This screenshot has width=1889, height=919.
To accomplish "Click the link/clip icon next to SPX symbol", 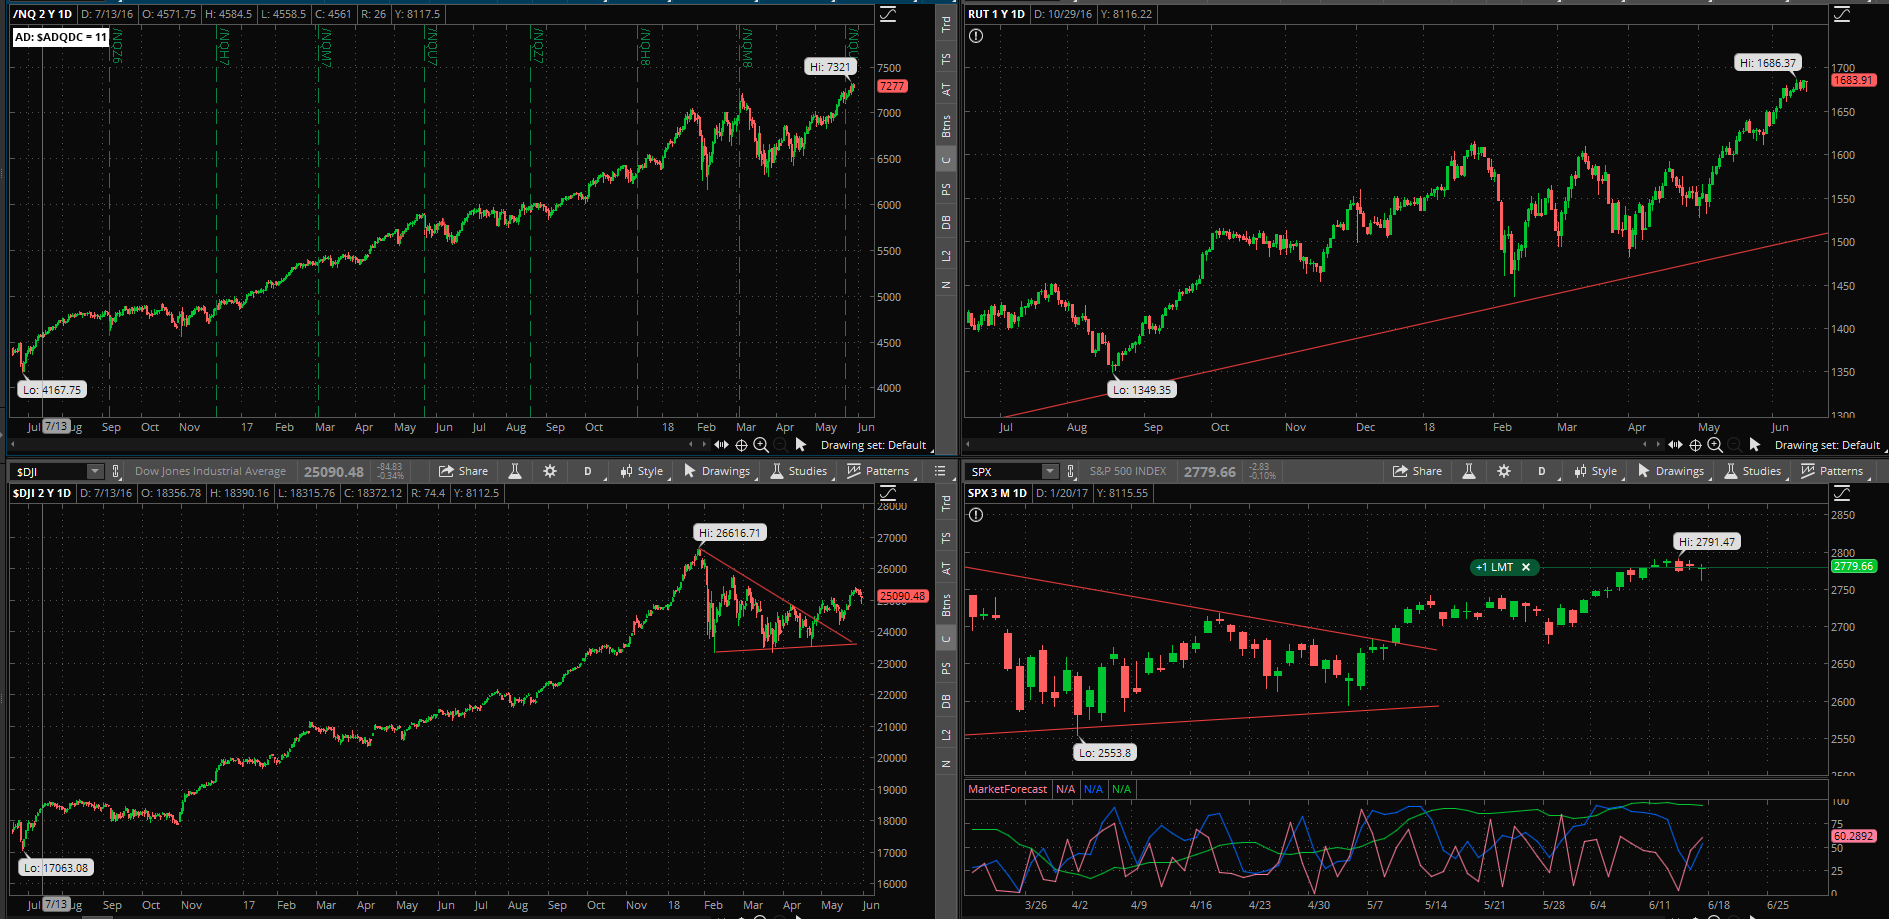I will pyautogui.click(x=1071, y=471).
